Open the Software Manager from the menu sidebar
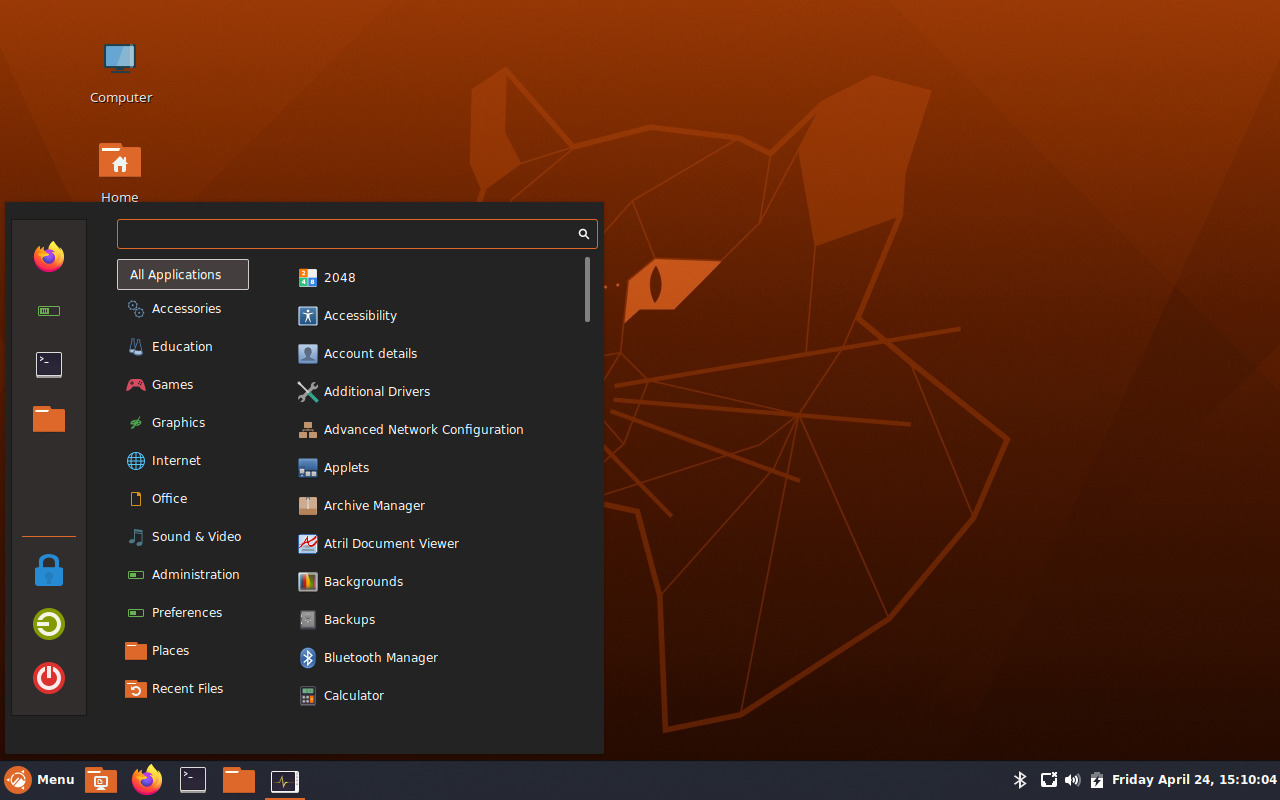This screenshot has width=1280, height=800. (x=48, y=310)
